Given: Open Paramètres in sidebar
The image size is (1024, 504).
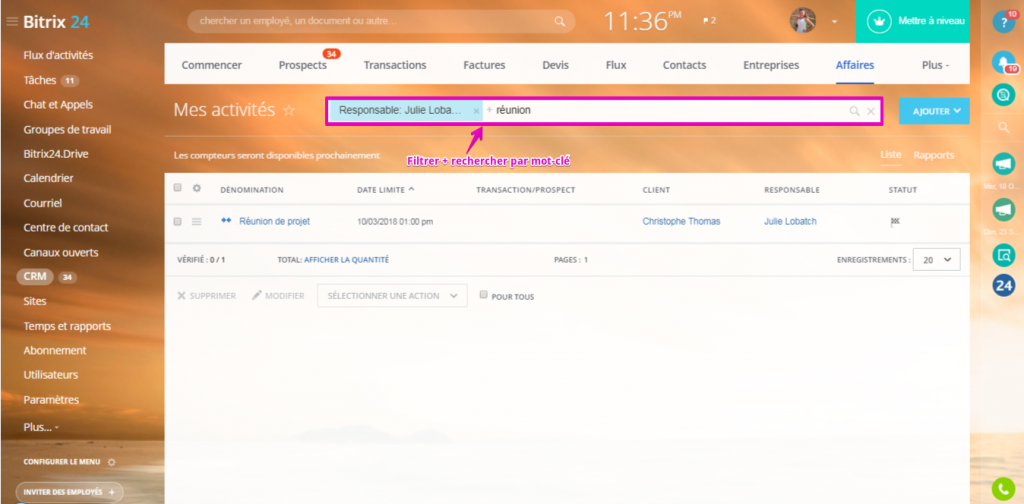Looking at the screenshot, I should coord(51,400).
